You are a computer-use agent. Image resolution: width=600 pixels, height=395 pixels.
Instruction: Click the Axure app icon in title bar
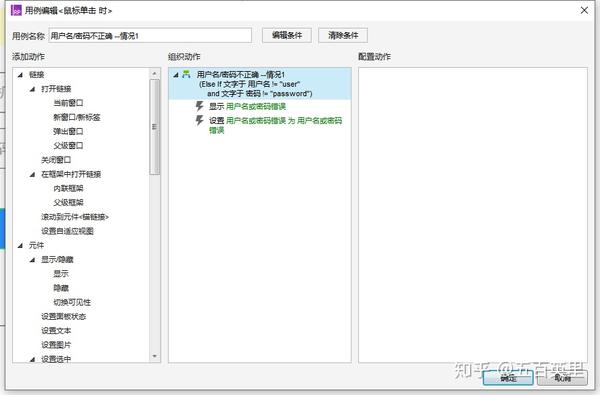(16, 10)
